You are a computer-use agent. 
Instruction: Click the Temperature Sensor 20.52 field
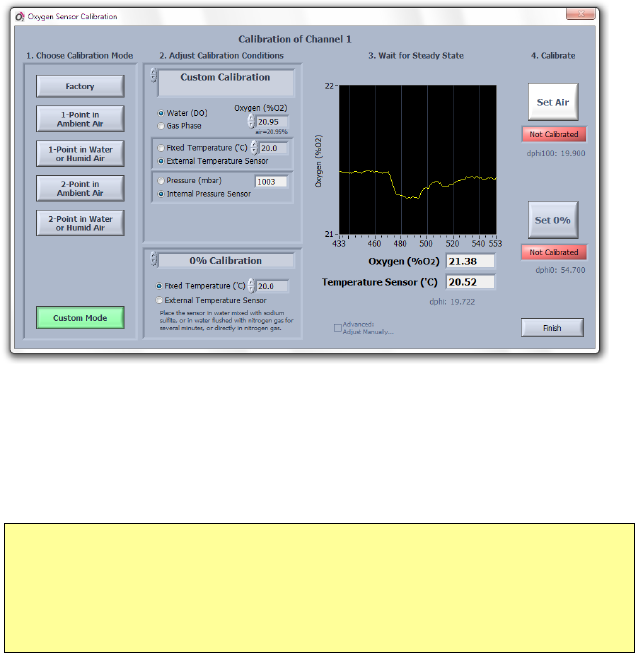[470, 282]
